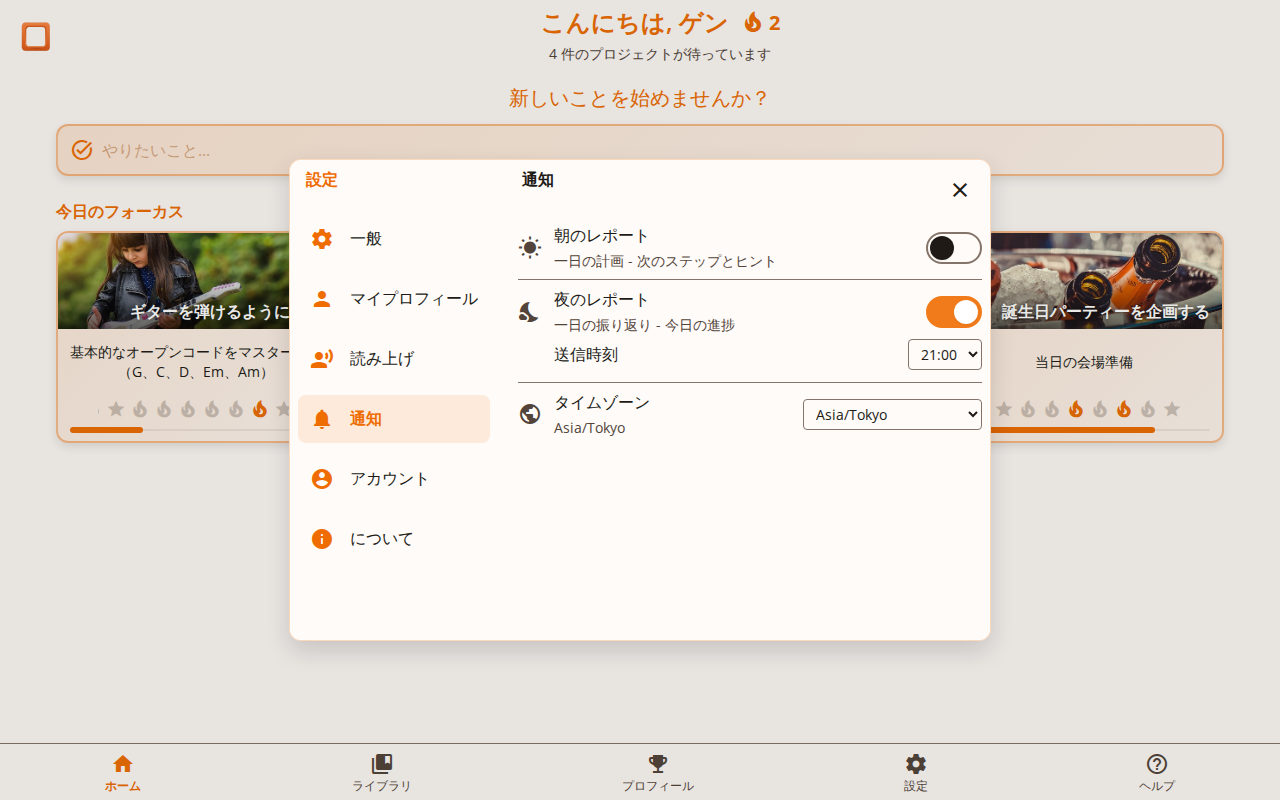Click 4 件のプロジェクトが待っています text
Viewport: 1280px width, 800px height.
(660, 54)
